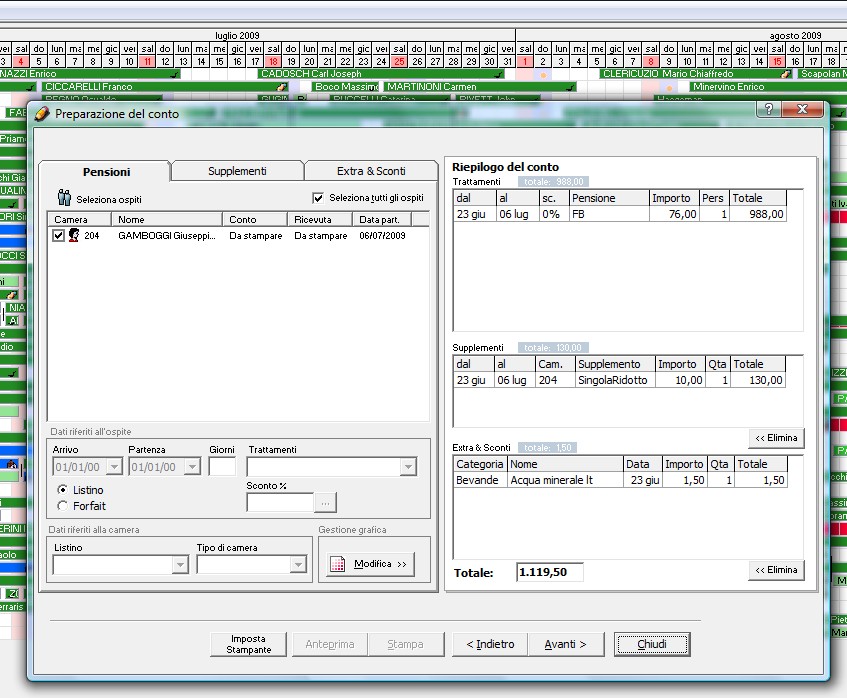Click the Sconto % input field
Image resolution: width=847 pixels, height=698 pixels.
pyautogui.click(x=280, y=502)
